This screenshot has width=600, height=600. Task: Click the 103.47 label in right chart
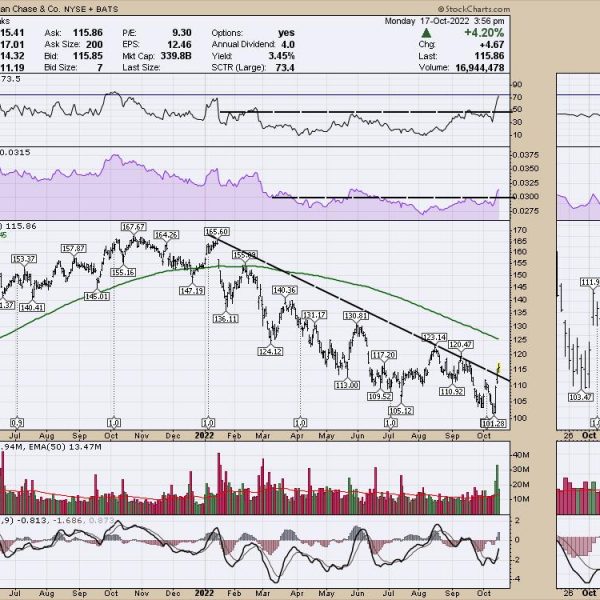(580, 397)
